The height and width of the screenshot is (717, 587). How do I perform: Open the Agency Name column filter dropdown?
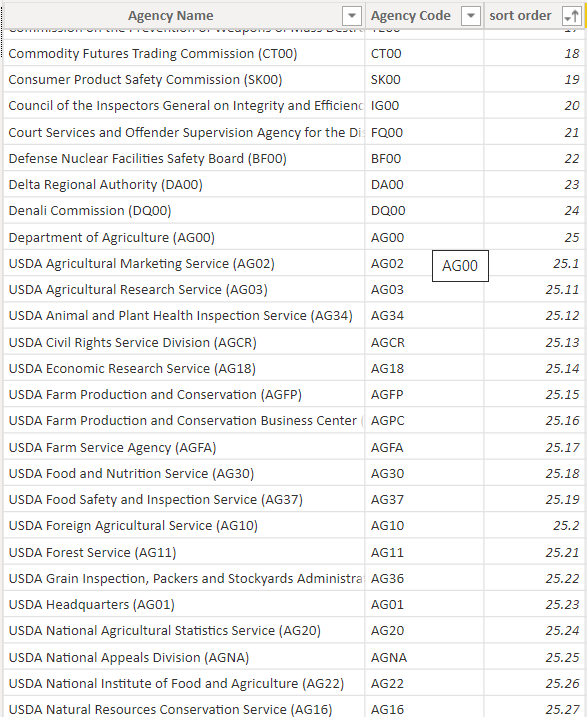pyautogui.click(x=352, y=16)
